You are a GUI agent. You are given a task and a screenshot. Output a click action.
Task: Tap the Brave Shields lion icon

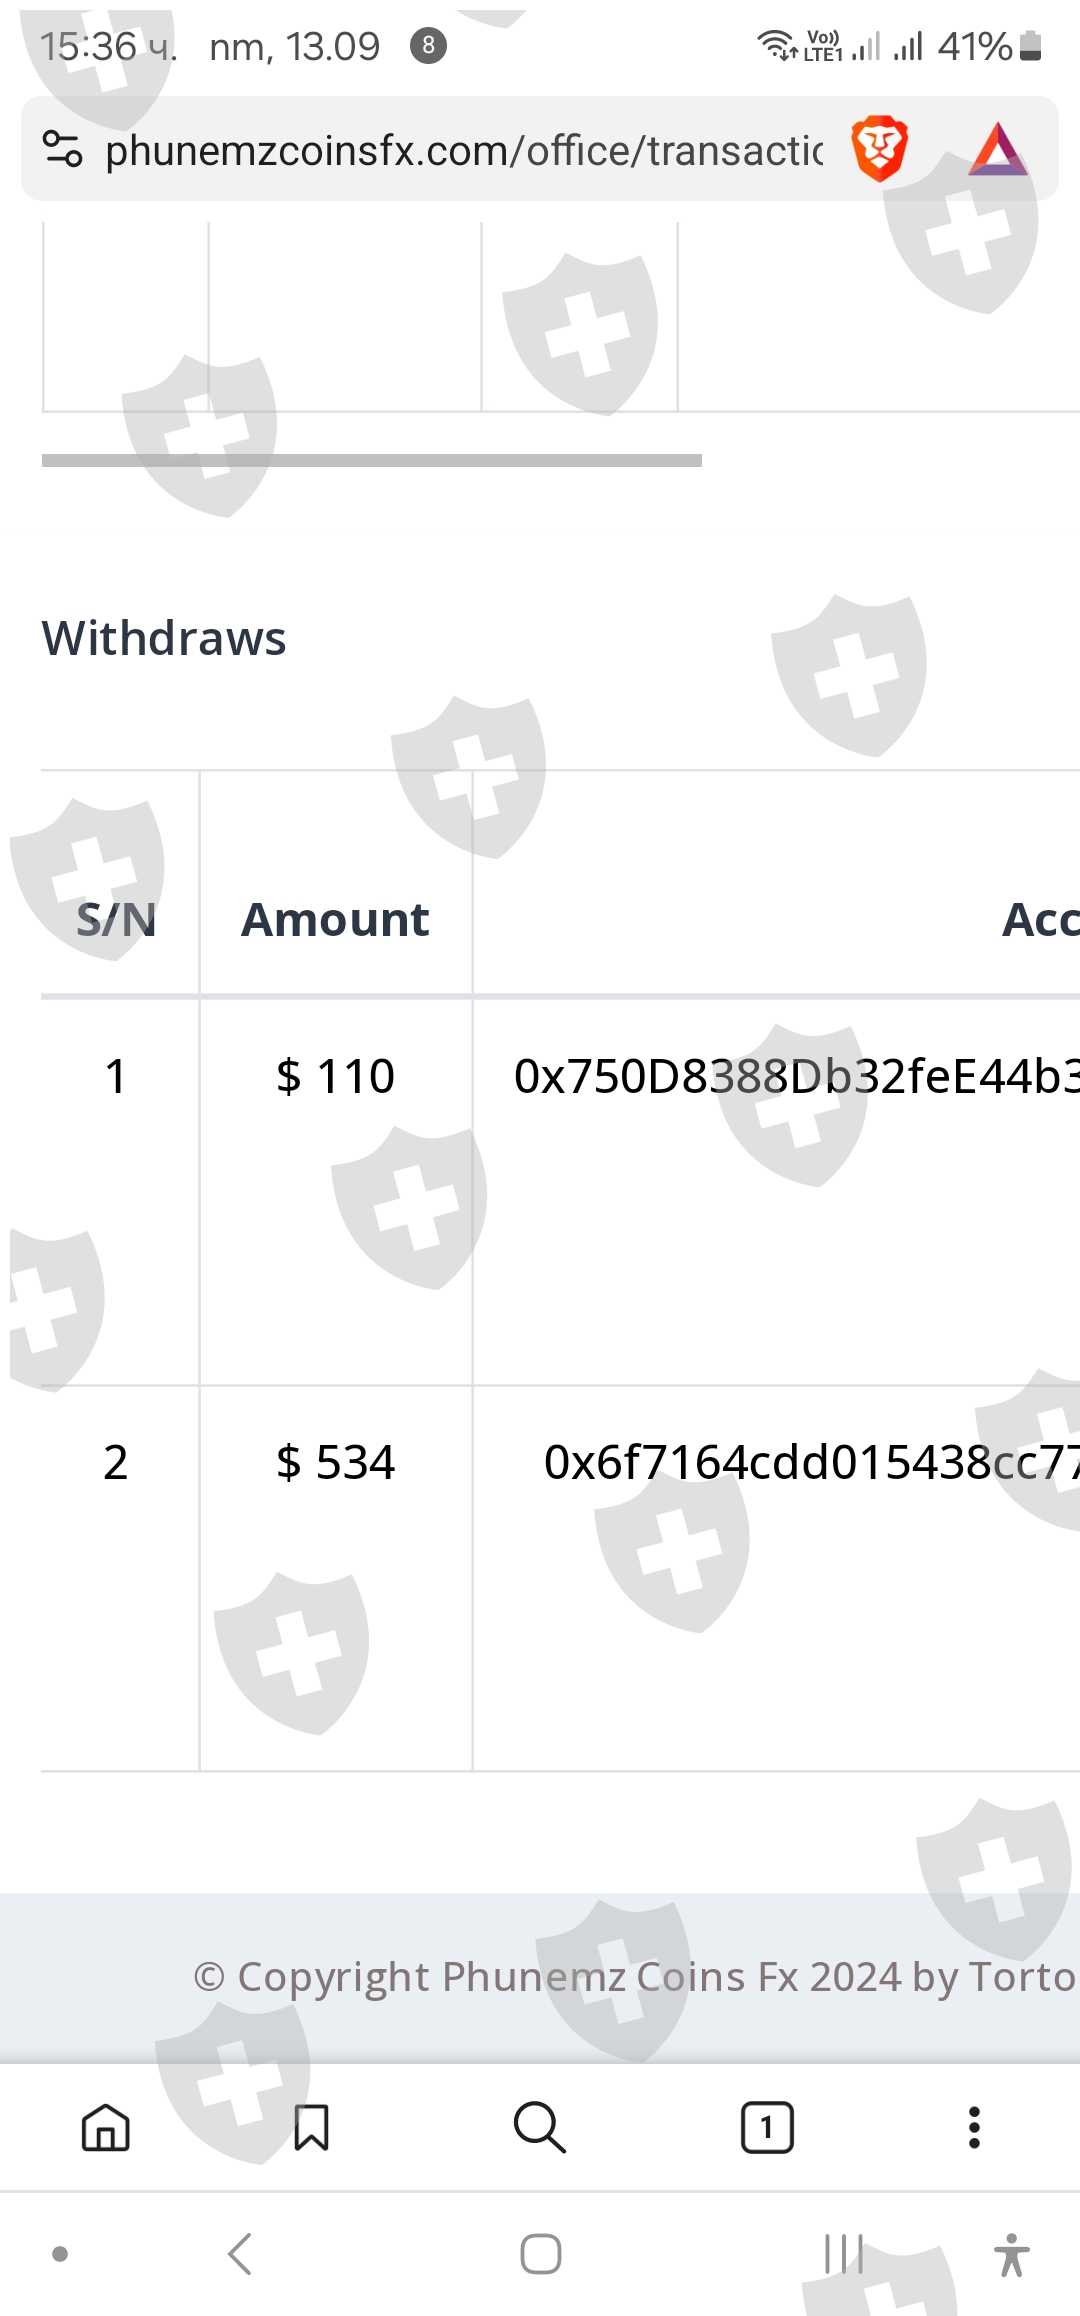[x=879, y=149]
